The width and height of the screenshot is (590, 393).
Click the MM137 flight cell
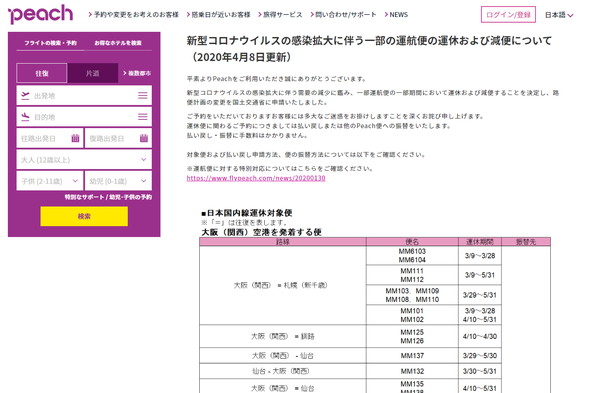click(412, 355)
